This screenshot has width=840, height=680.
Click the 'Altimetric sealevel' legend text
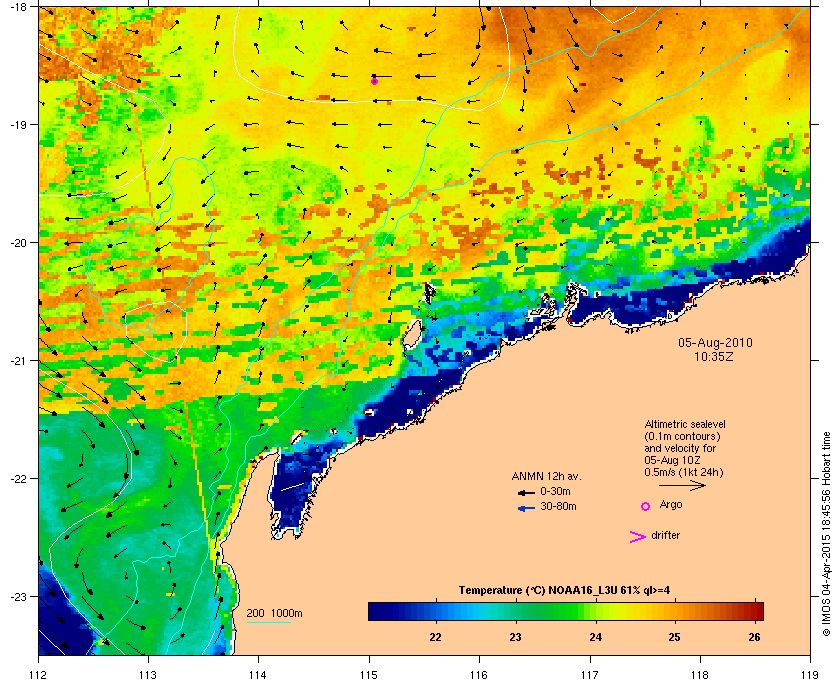685,424
